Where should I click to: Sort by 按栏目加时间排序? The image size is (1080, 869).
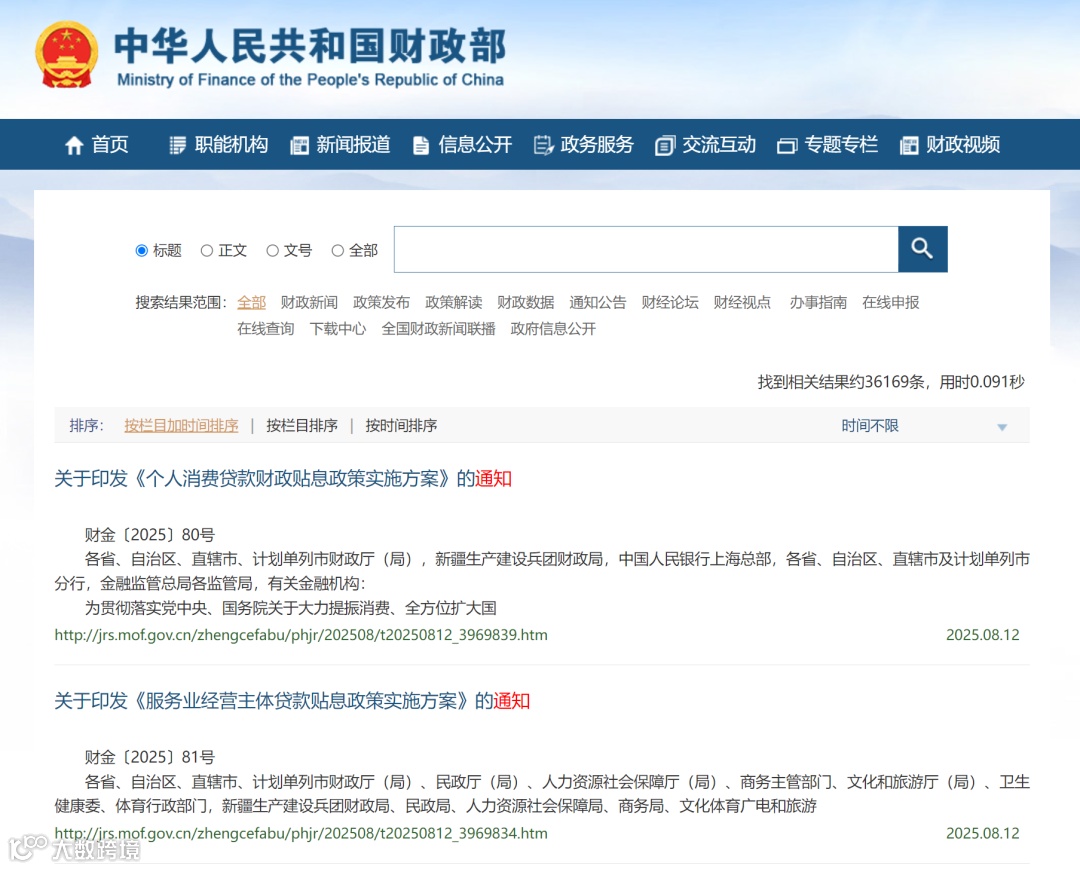point(181,426)
